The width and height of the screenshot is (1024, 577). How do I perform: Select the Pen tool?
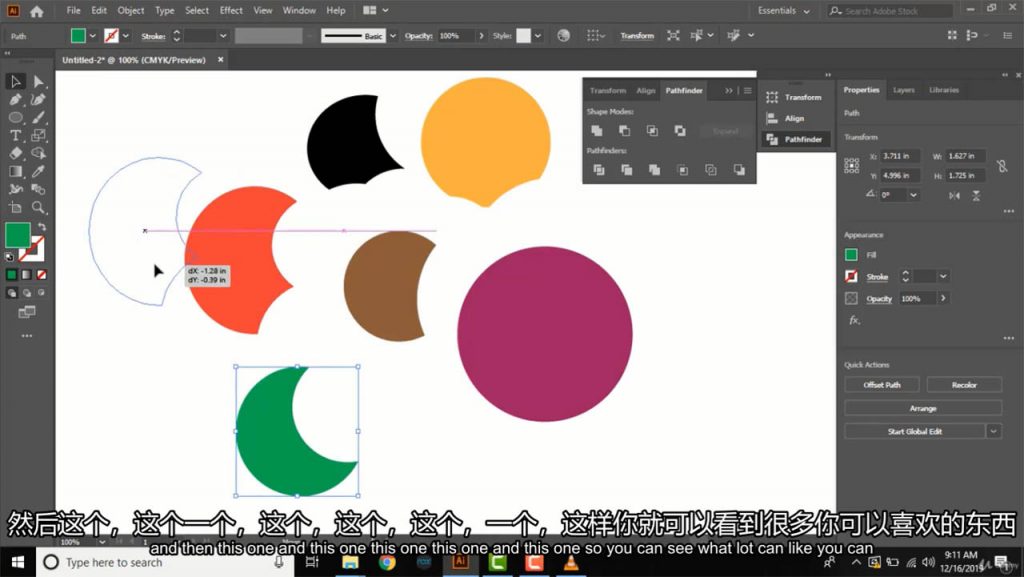pos(16,99)
